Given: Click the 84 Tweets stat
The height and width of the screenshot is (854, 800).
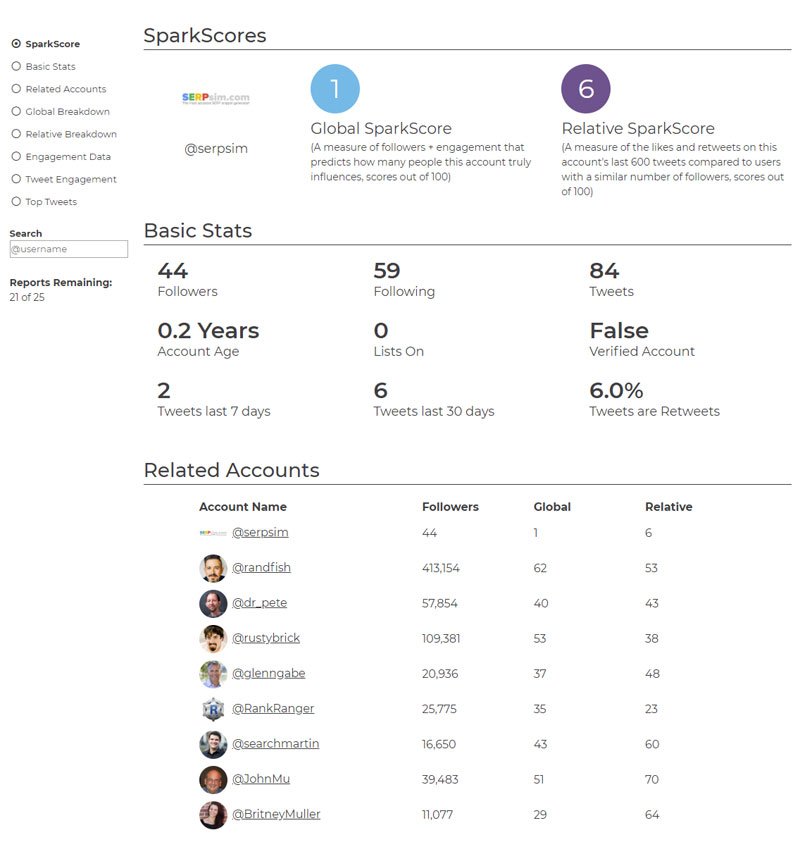Looking at the screenshot, I should click(x=612, y=280).
